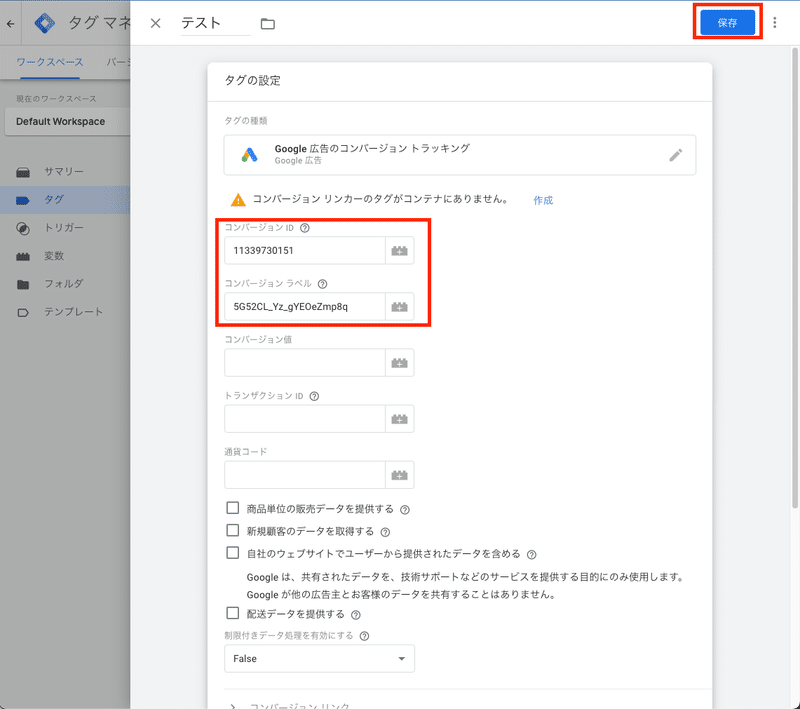800x709 pixels.
Task: Click the コンバージョン ID input field
Action: [x=305, y=250]
